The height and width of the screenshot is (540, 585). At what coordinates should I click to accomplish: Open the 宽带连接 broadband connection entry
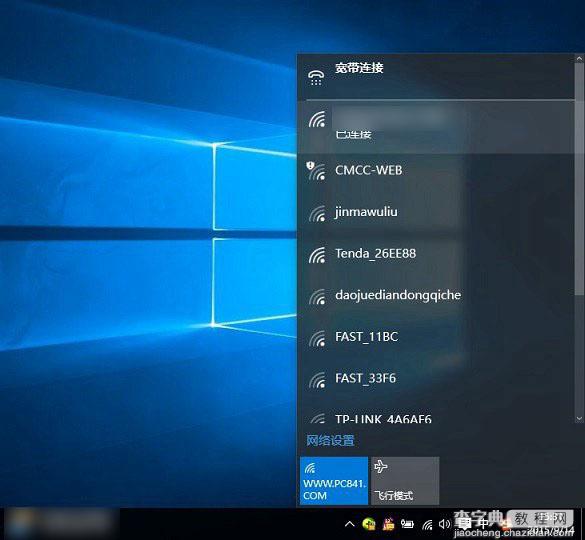click(436, 76)
